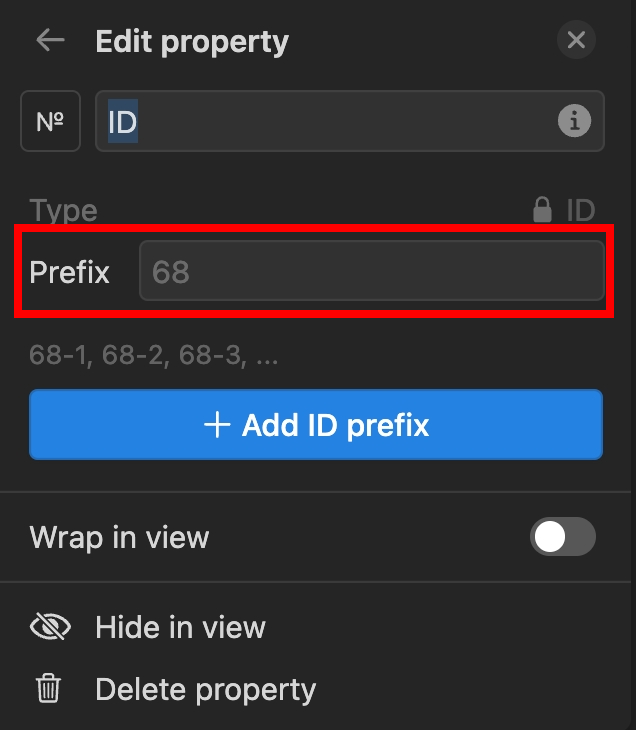Screen dimensions: 636x730
Task: Click the Wrap in view label
Action: [120, 537]
